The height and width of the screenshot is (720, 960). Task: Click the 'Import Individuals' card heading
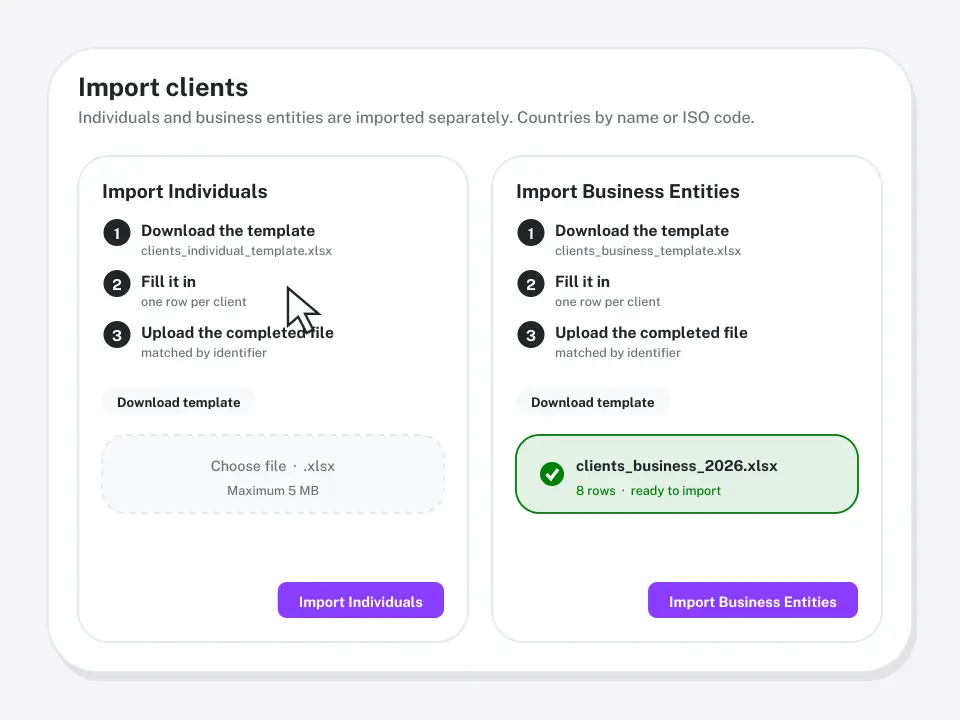click(x=185, y=192)
